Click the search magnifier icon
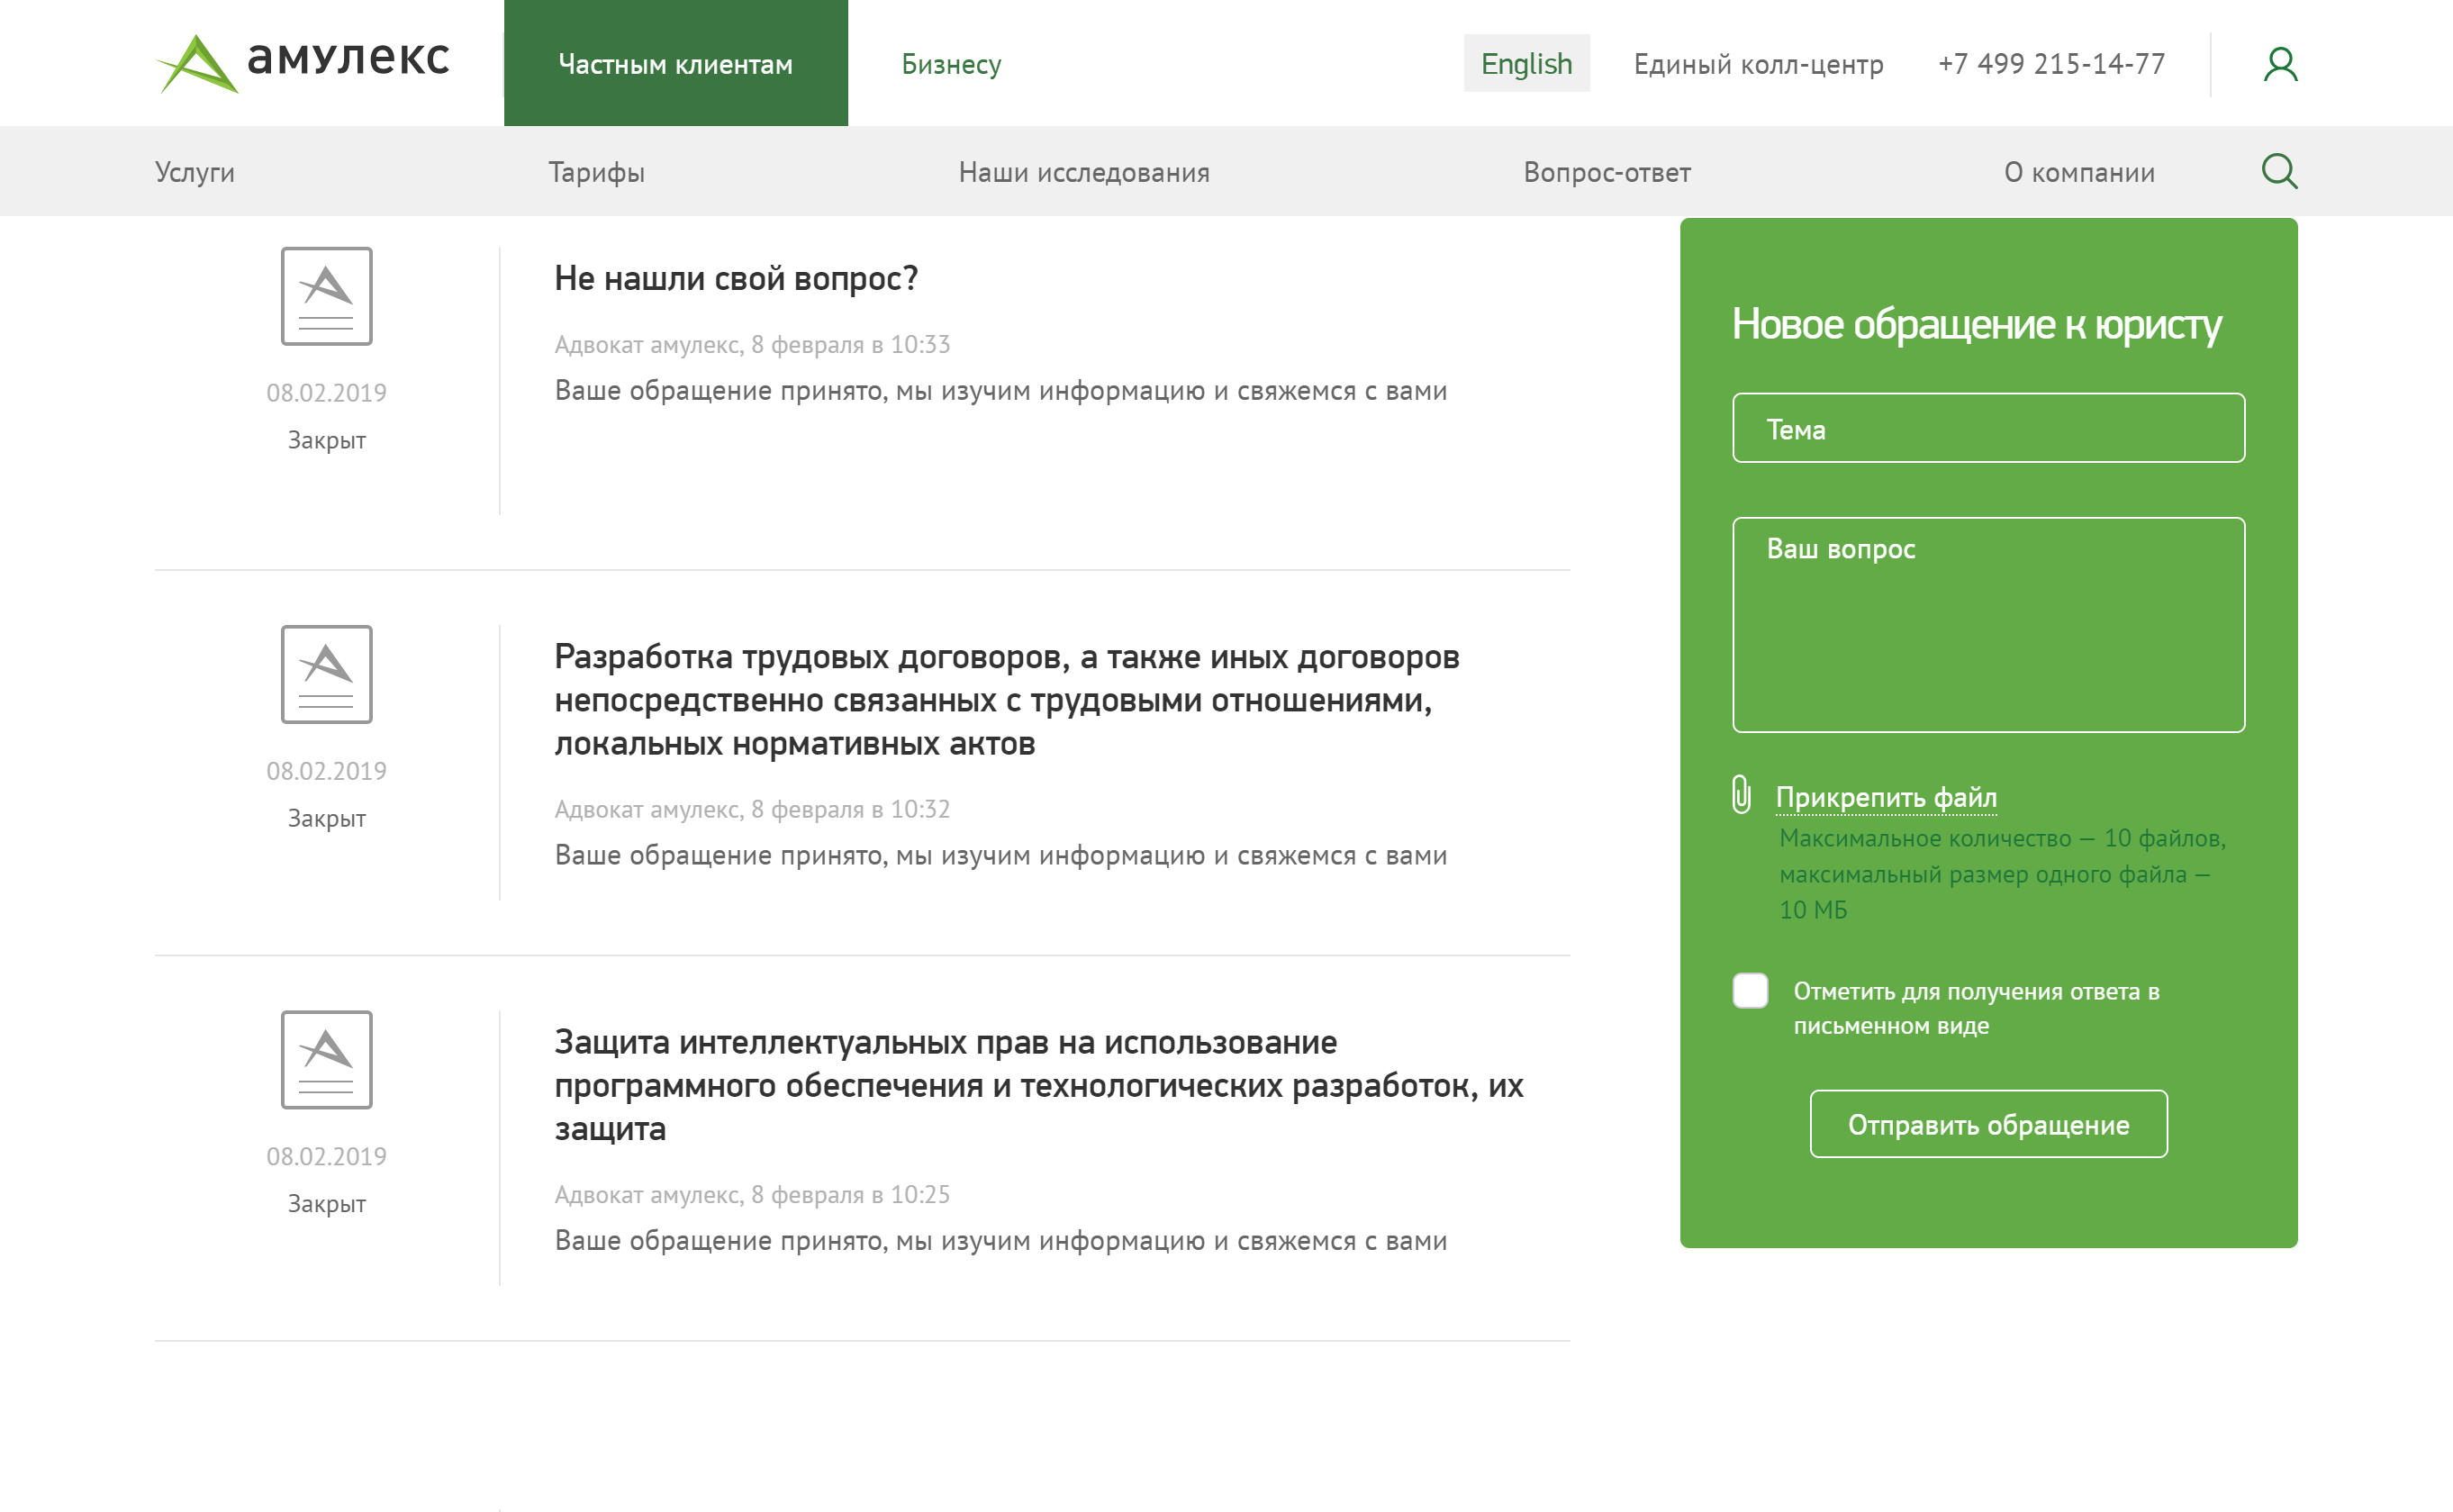Screen dimensions: 2453x1512 pos(2279,171)
